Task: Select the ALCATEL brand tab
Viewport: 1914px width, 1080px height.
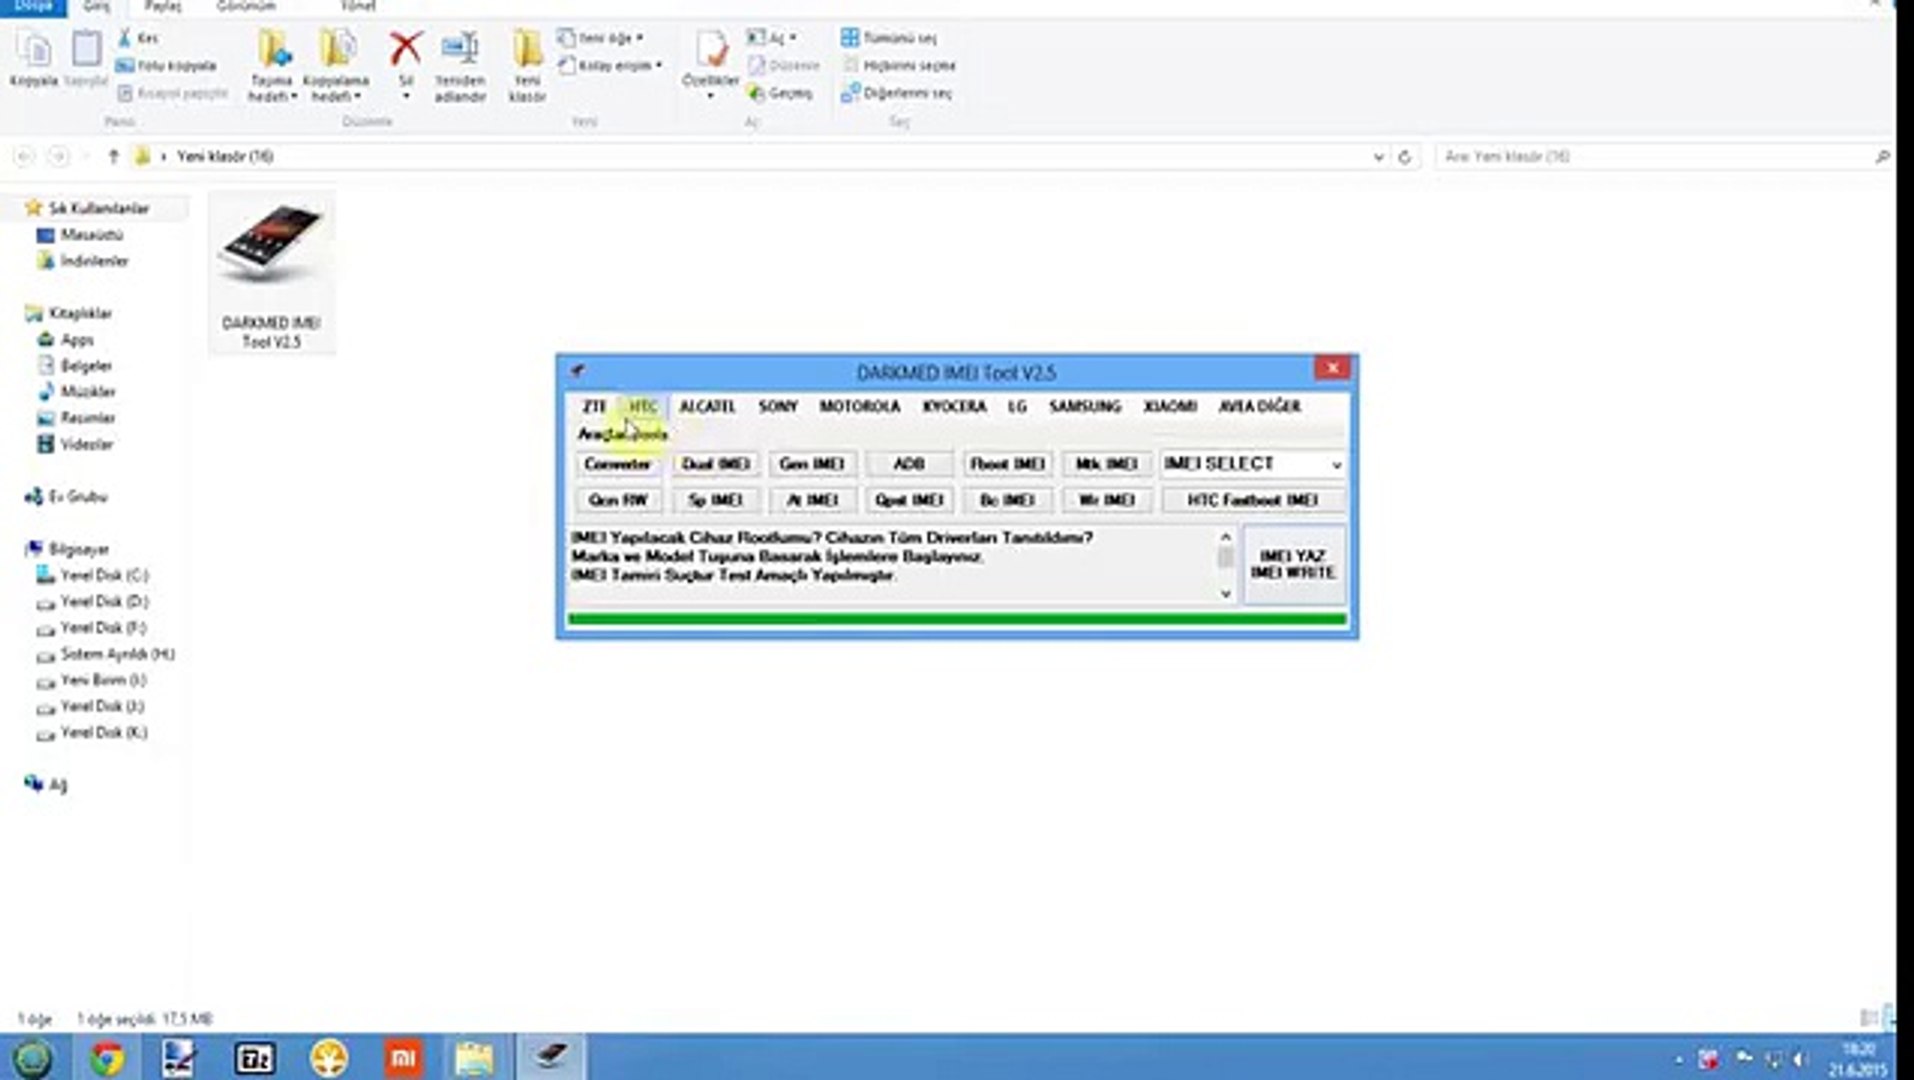Action: 707,406
